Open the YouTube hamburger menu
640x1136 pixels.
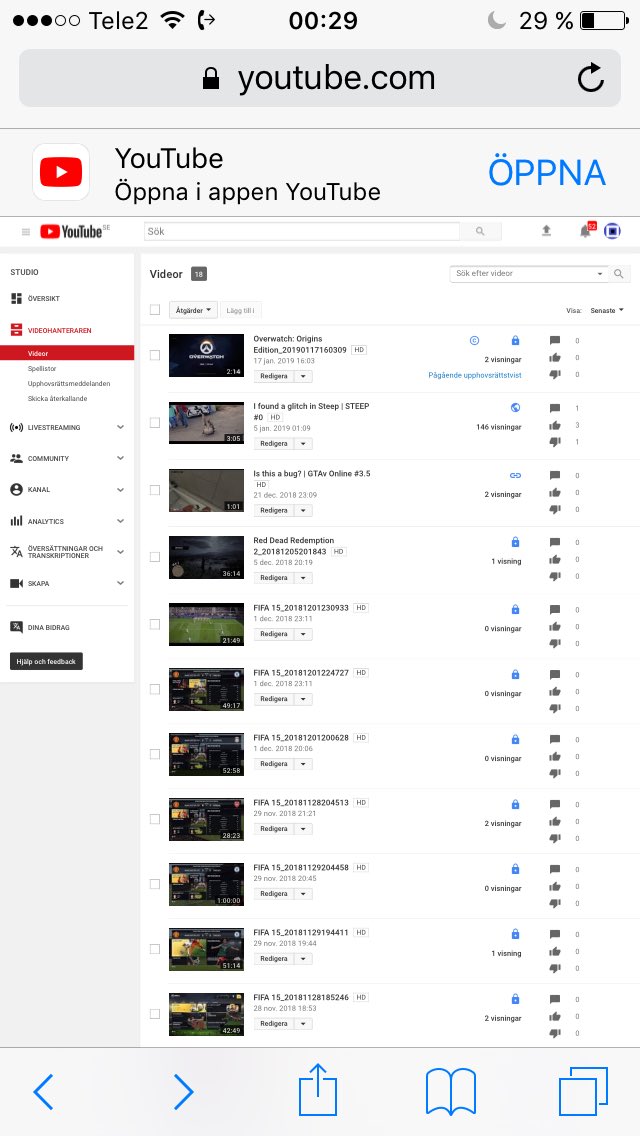pos(26,232)
